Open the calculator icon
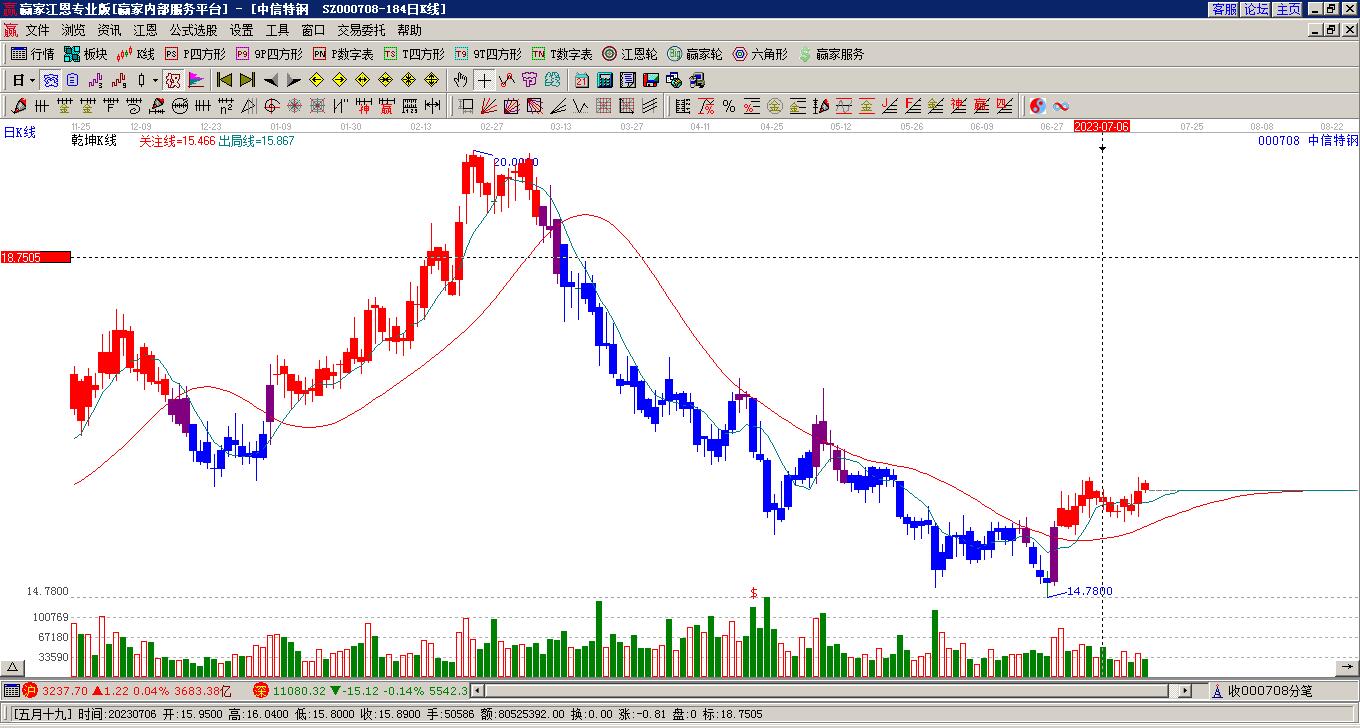The height and width of the screenshot is (728, 1360). pyautogui.click(x=605, y=80)
